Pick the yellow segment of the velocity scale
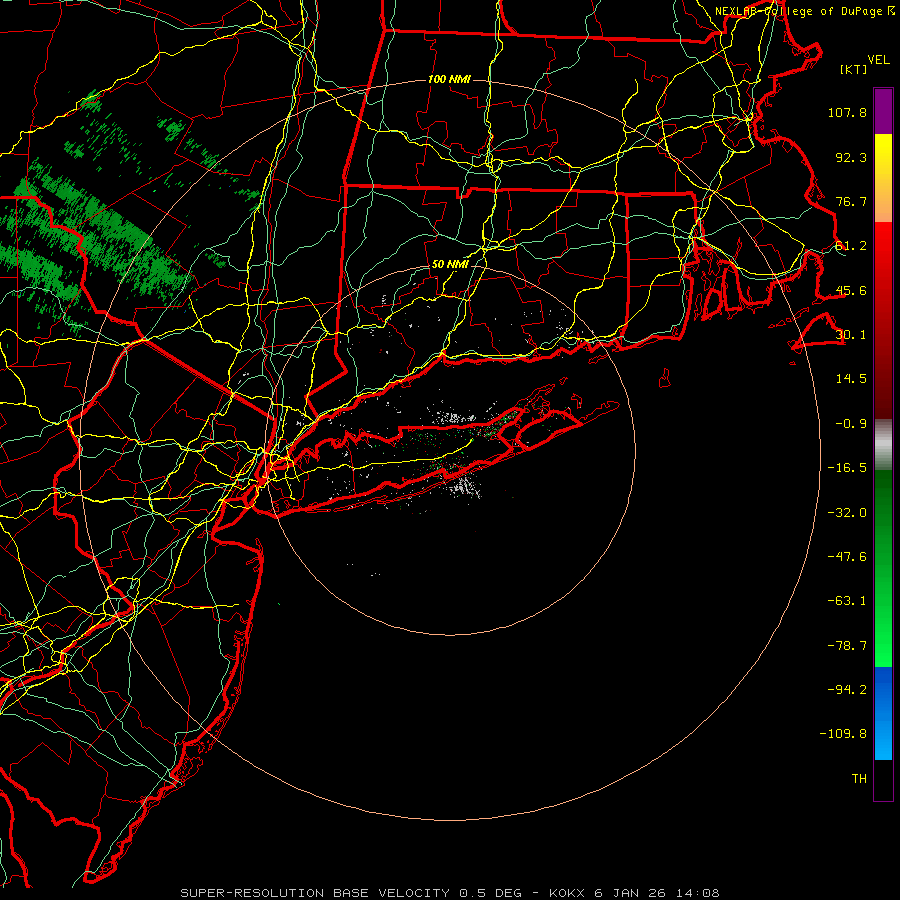900x900 pixels. pos(883,150)
